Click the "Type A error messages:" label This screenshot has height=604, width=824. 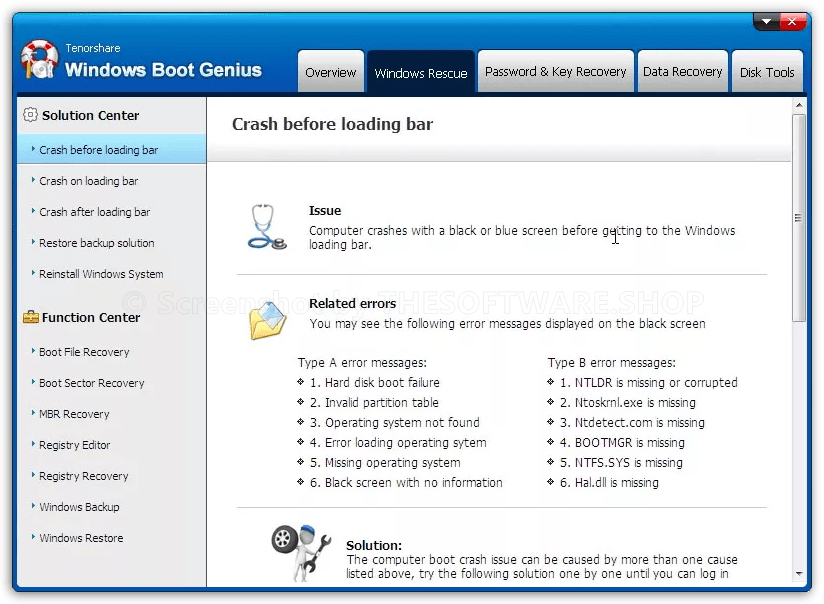coord(362,362)
